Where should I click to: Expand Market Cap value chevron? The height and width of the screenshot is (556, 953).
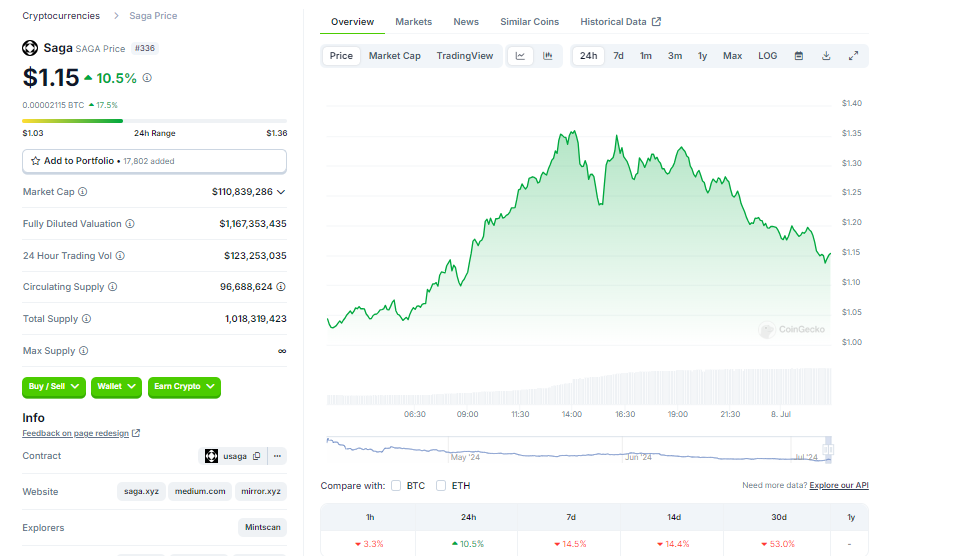click(281, 192)
